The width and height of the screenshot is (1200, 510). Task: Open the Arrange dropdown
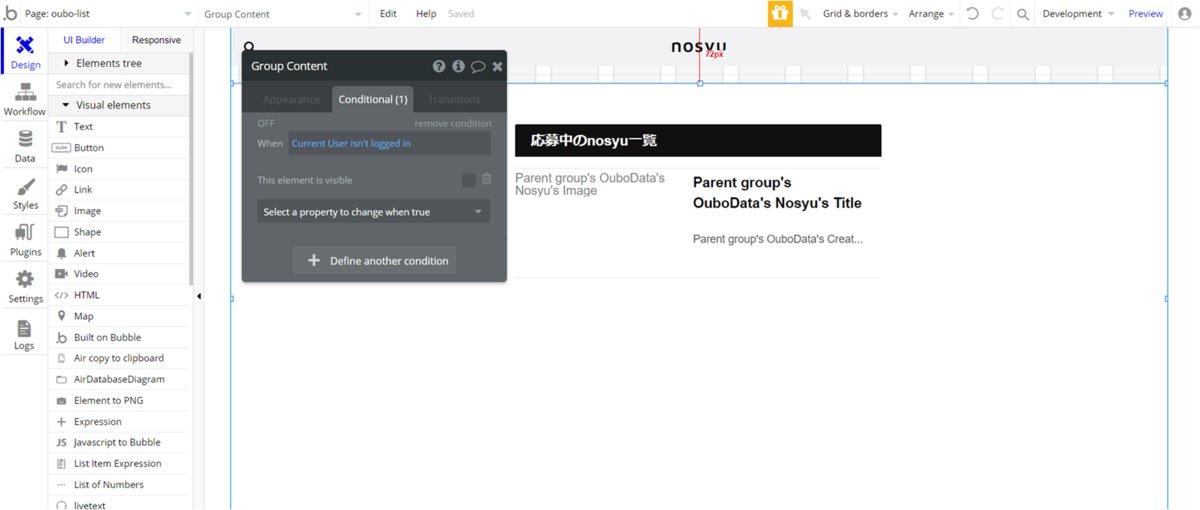[931, 14]
